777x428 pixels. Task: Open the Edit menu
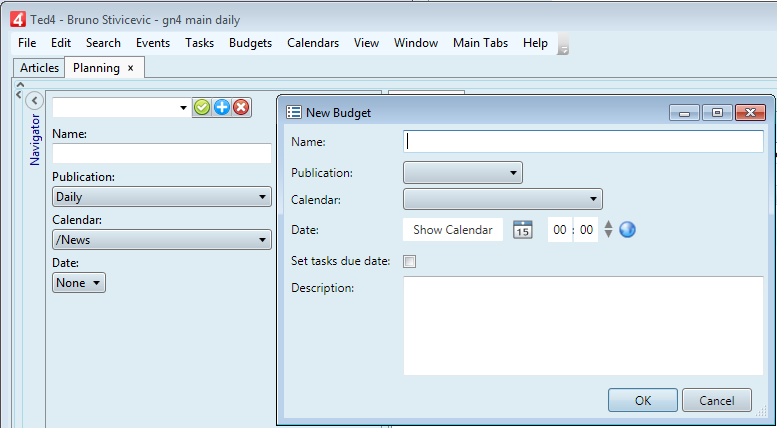click(x=61, y=43)
